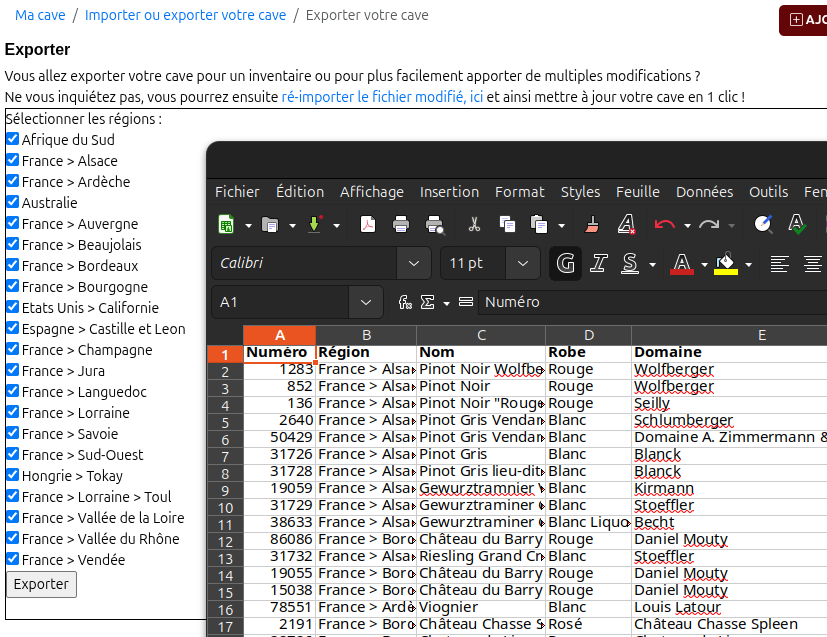Click the Cut scissors icon

(x=474, y=225)
